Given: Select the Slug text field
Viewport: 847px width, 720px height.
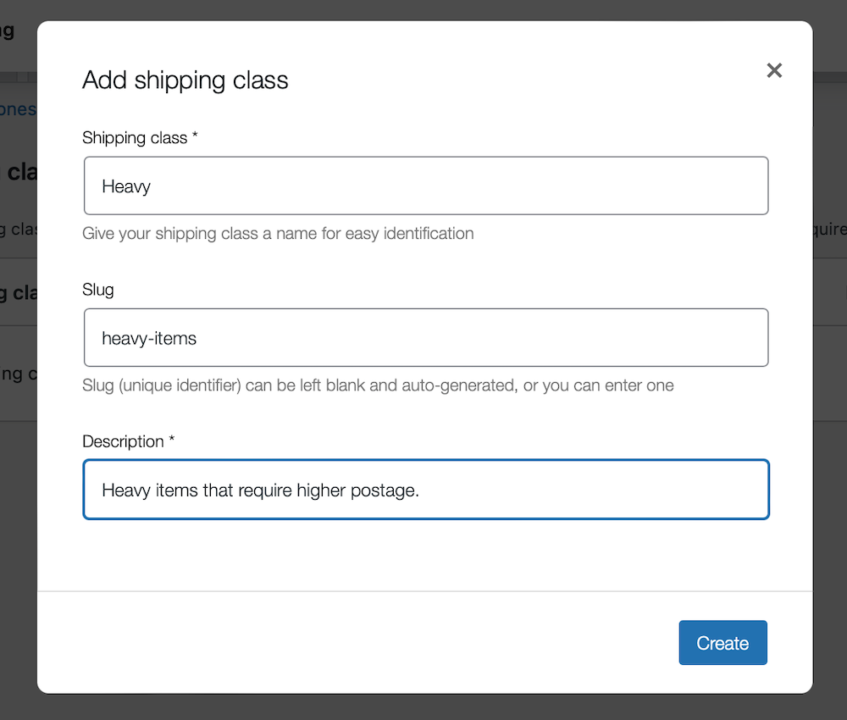Looking at the screenshot, I should pyautogui.click(x=425, y=337).
